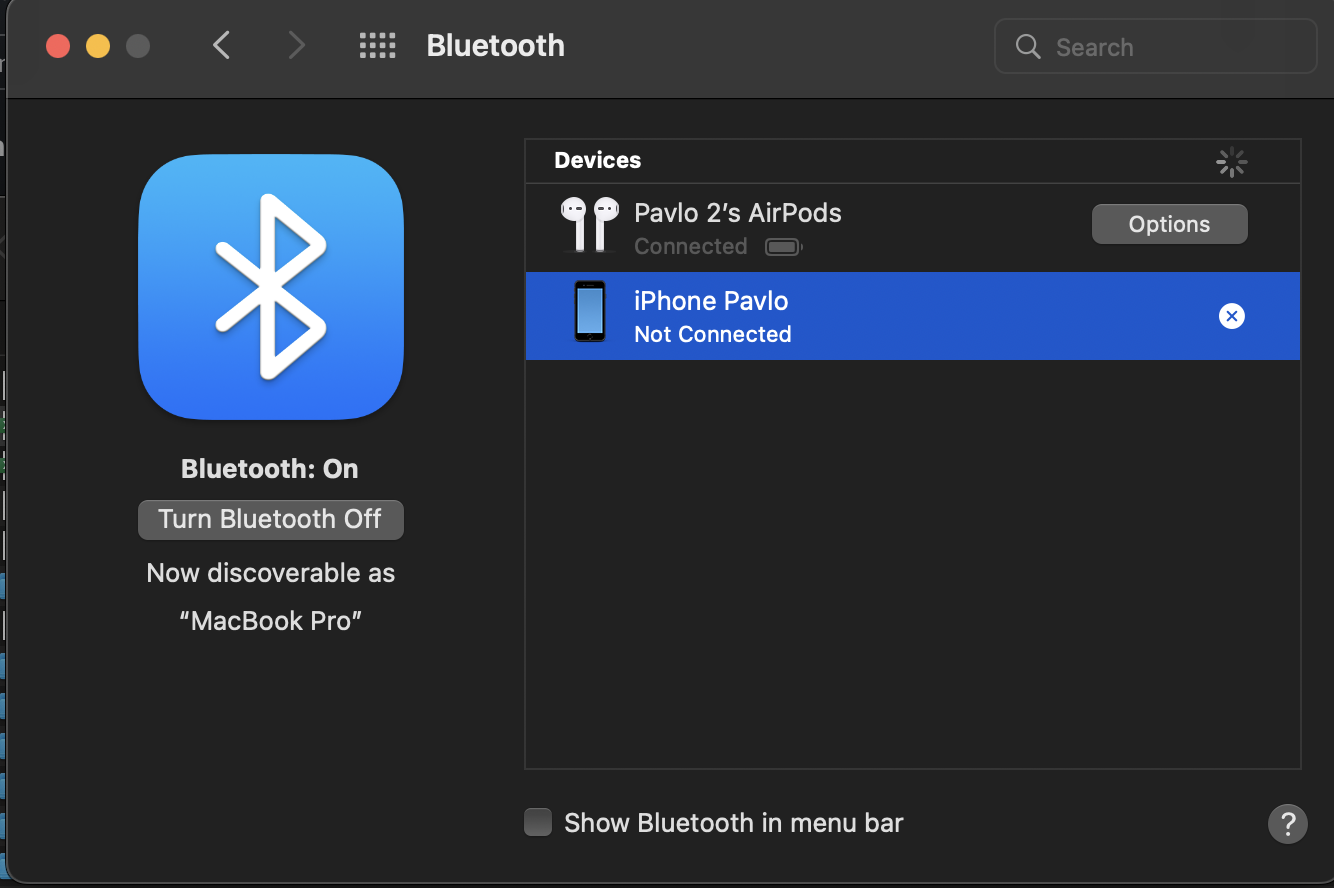Enable Show Bluetooth in menu bar

(539, 823)
